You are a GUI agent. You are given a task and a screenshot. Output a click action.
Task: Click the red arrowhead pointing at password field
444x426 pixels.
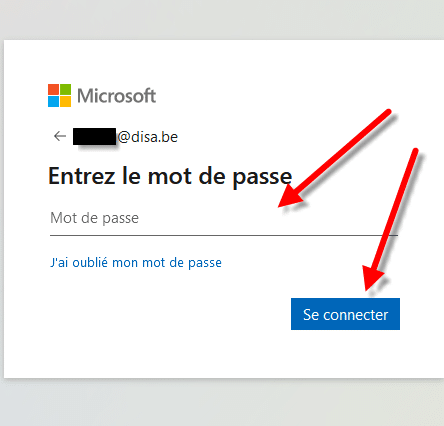point(290,197)
